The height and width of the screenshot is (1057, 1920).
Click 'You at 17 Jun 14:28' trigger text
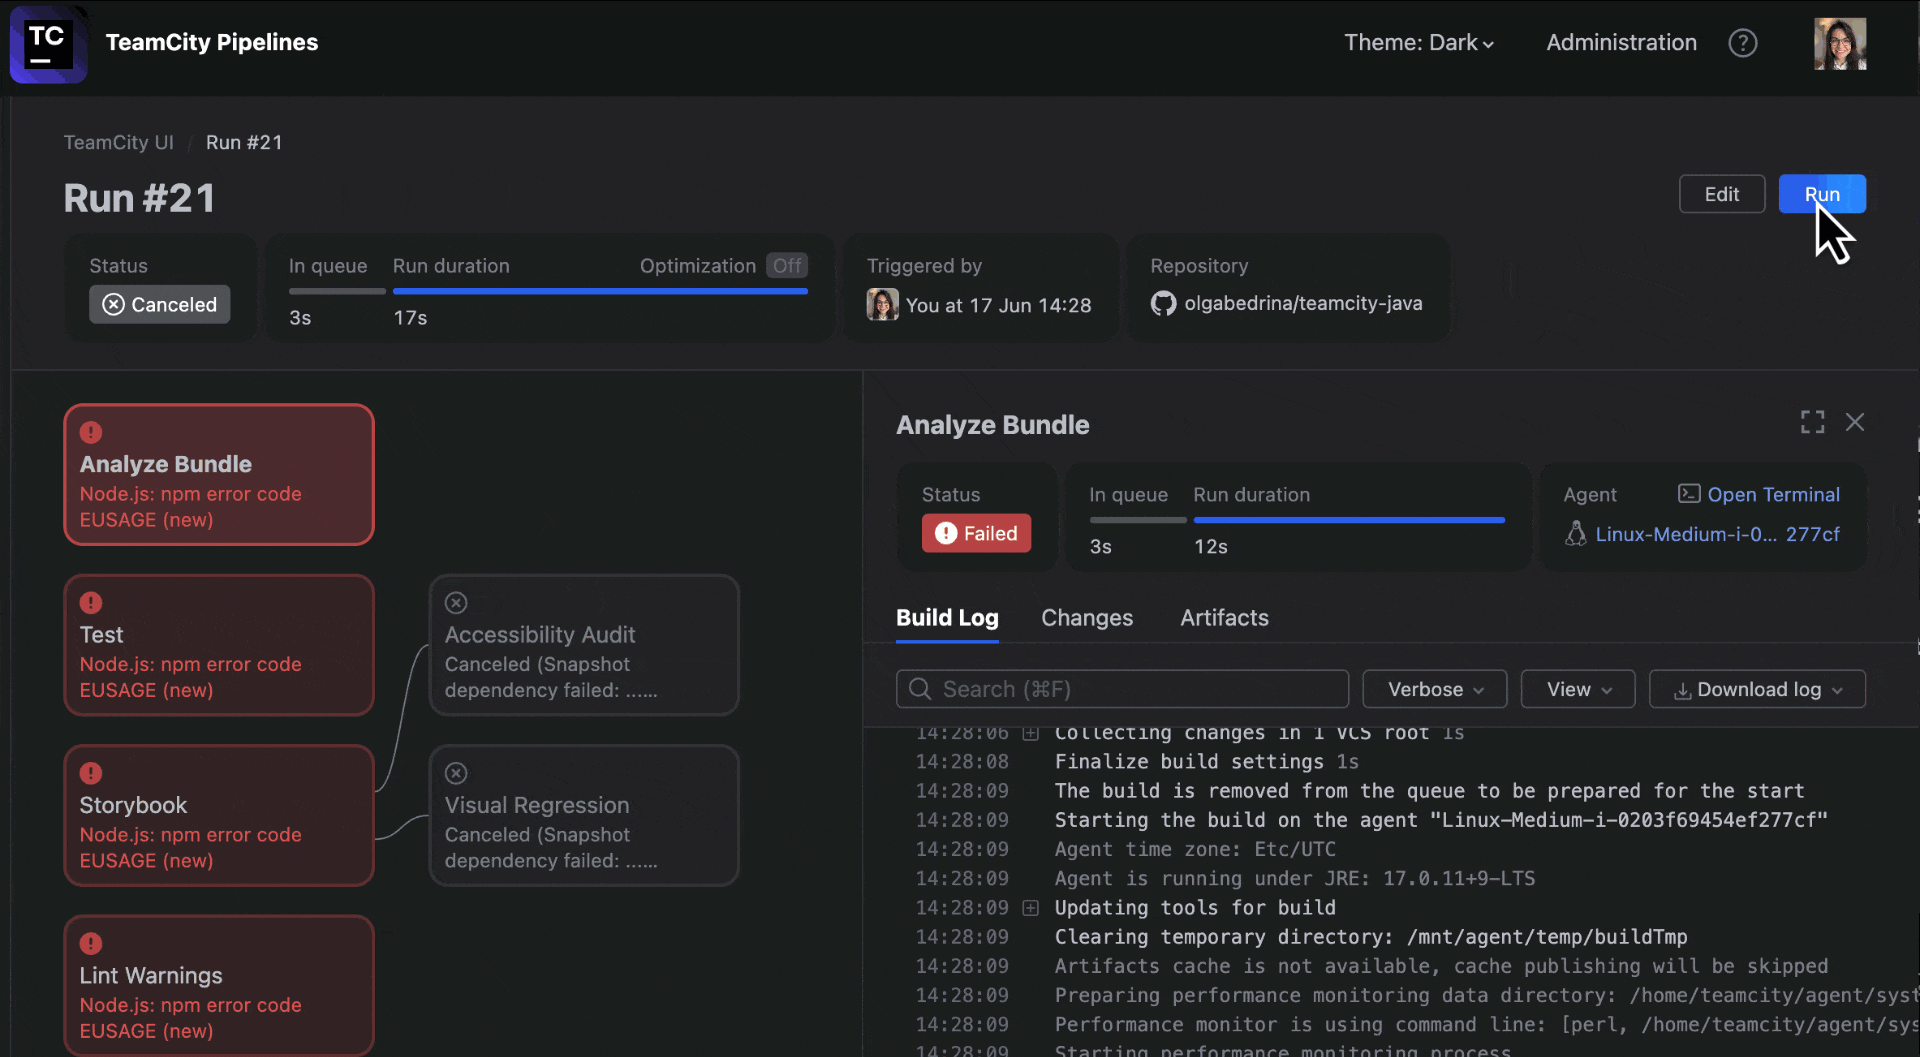click(998, 305)
